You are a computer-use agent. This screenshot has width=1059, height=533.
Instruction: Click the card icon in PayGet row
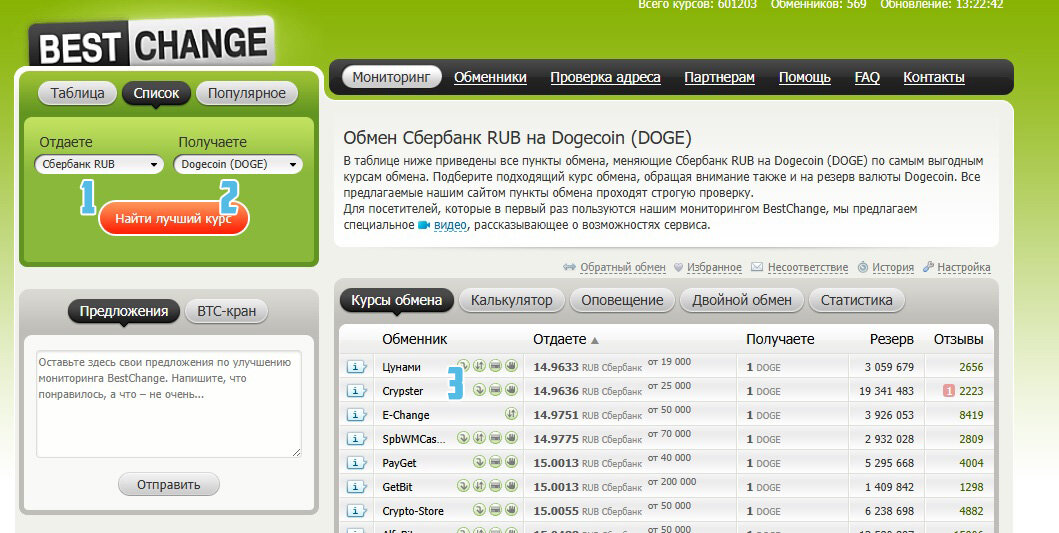coord(495,461)
